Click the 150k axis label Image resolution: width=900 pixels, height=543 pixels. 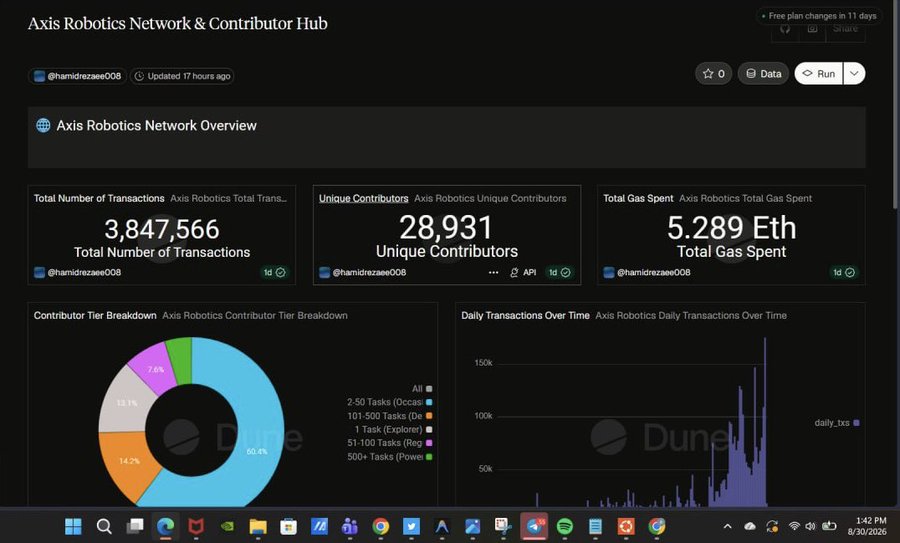[x=483, y=363]
